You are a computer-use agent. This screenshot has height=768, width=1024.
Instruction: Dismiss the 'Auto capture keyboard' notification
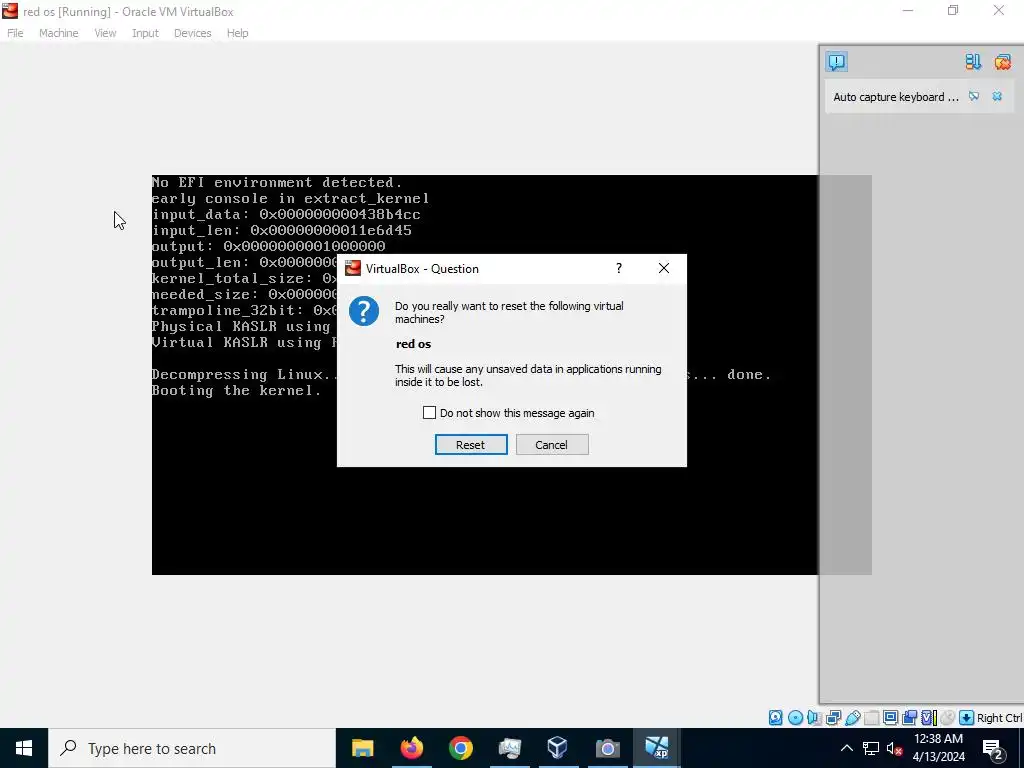(997, 97)
